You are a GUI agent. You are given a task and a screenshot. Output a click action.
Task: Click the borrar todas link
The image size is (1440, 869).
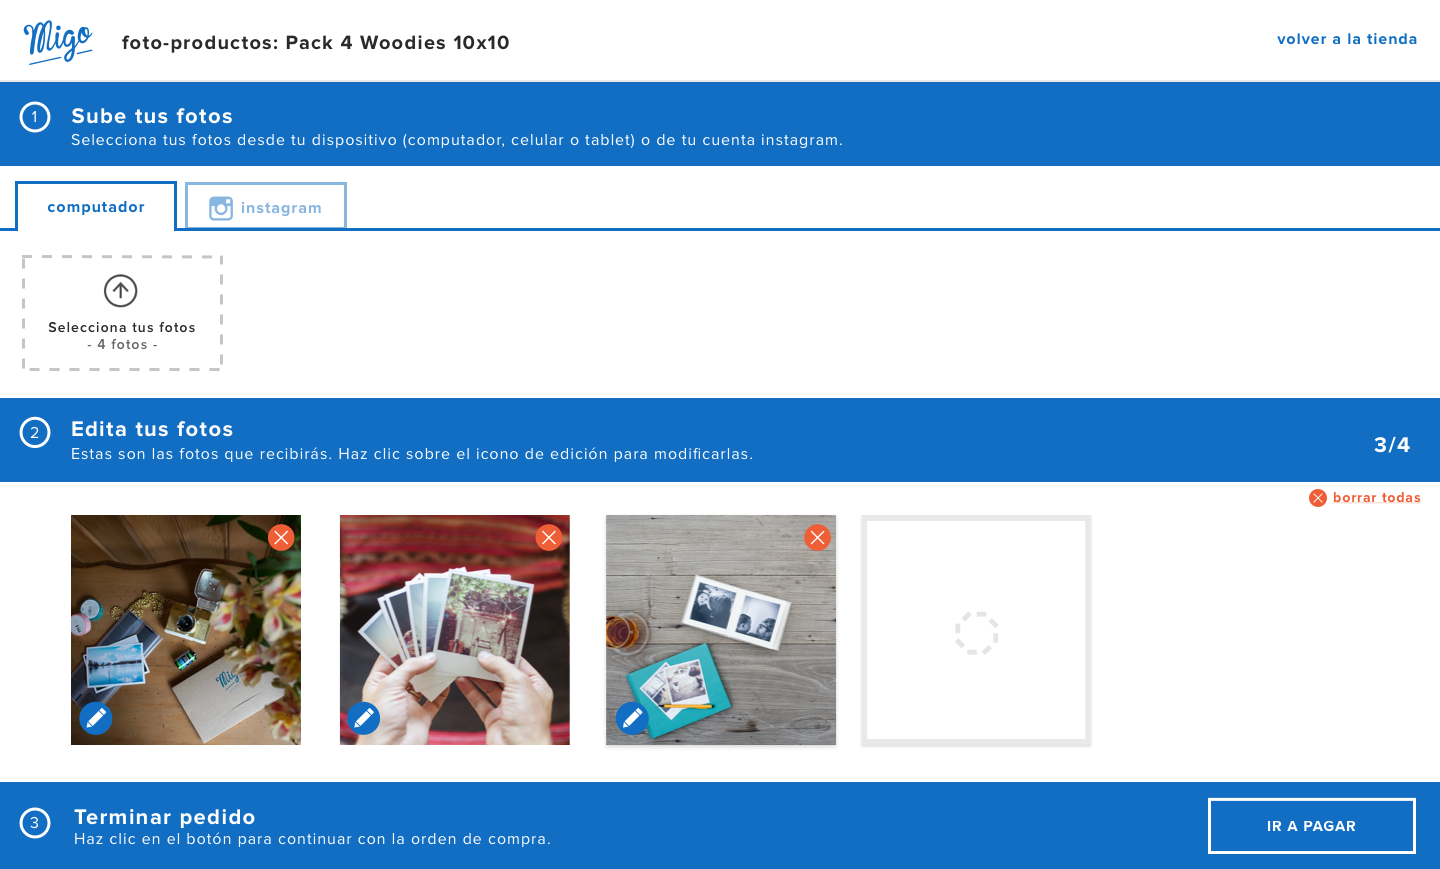1376,497
